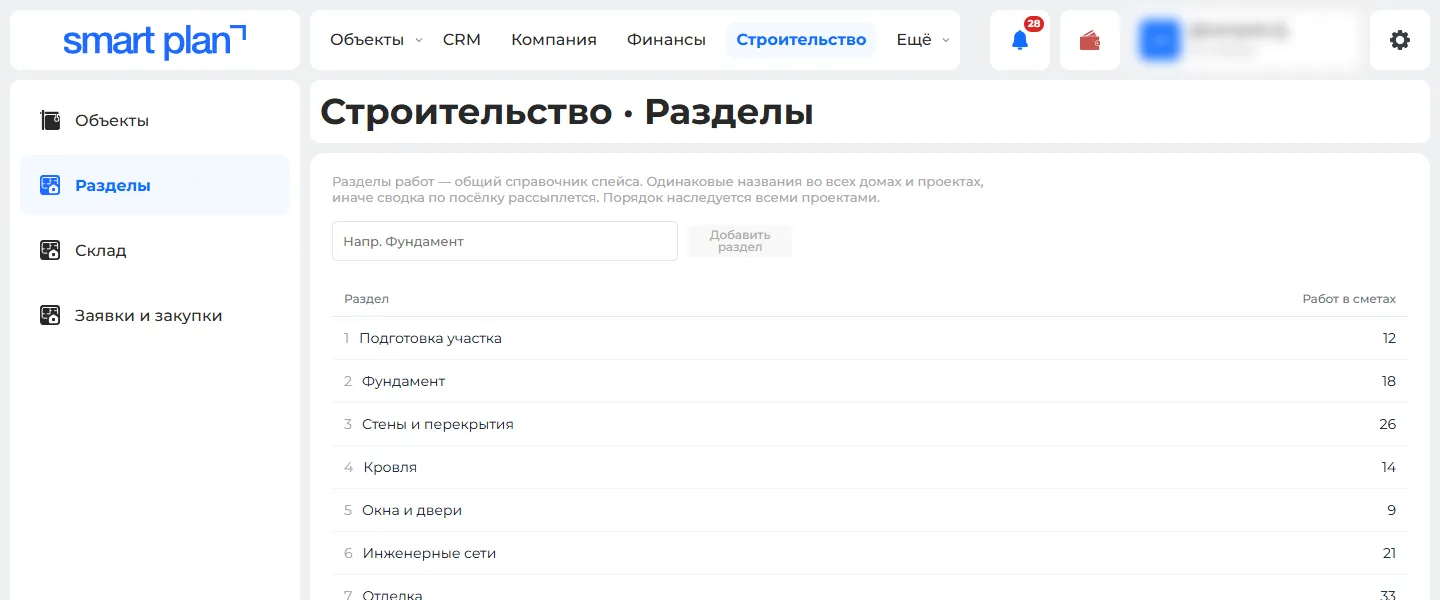This screenshot has width=1440, height=600.
Task: Click count 26 in Стены и перекрытия row
Action: coord(1387,424)
